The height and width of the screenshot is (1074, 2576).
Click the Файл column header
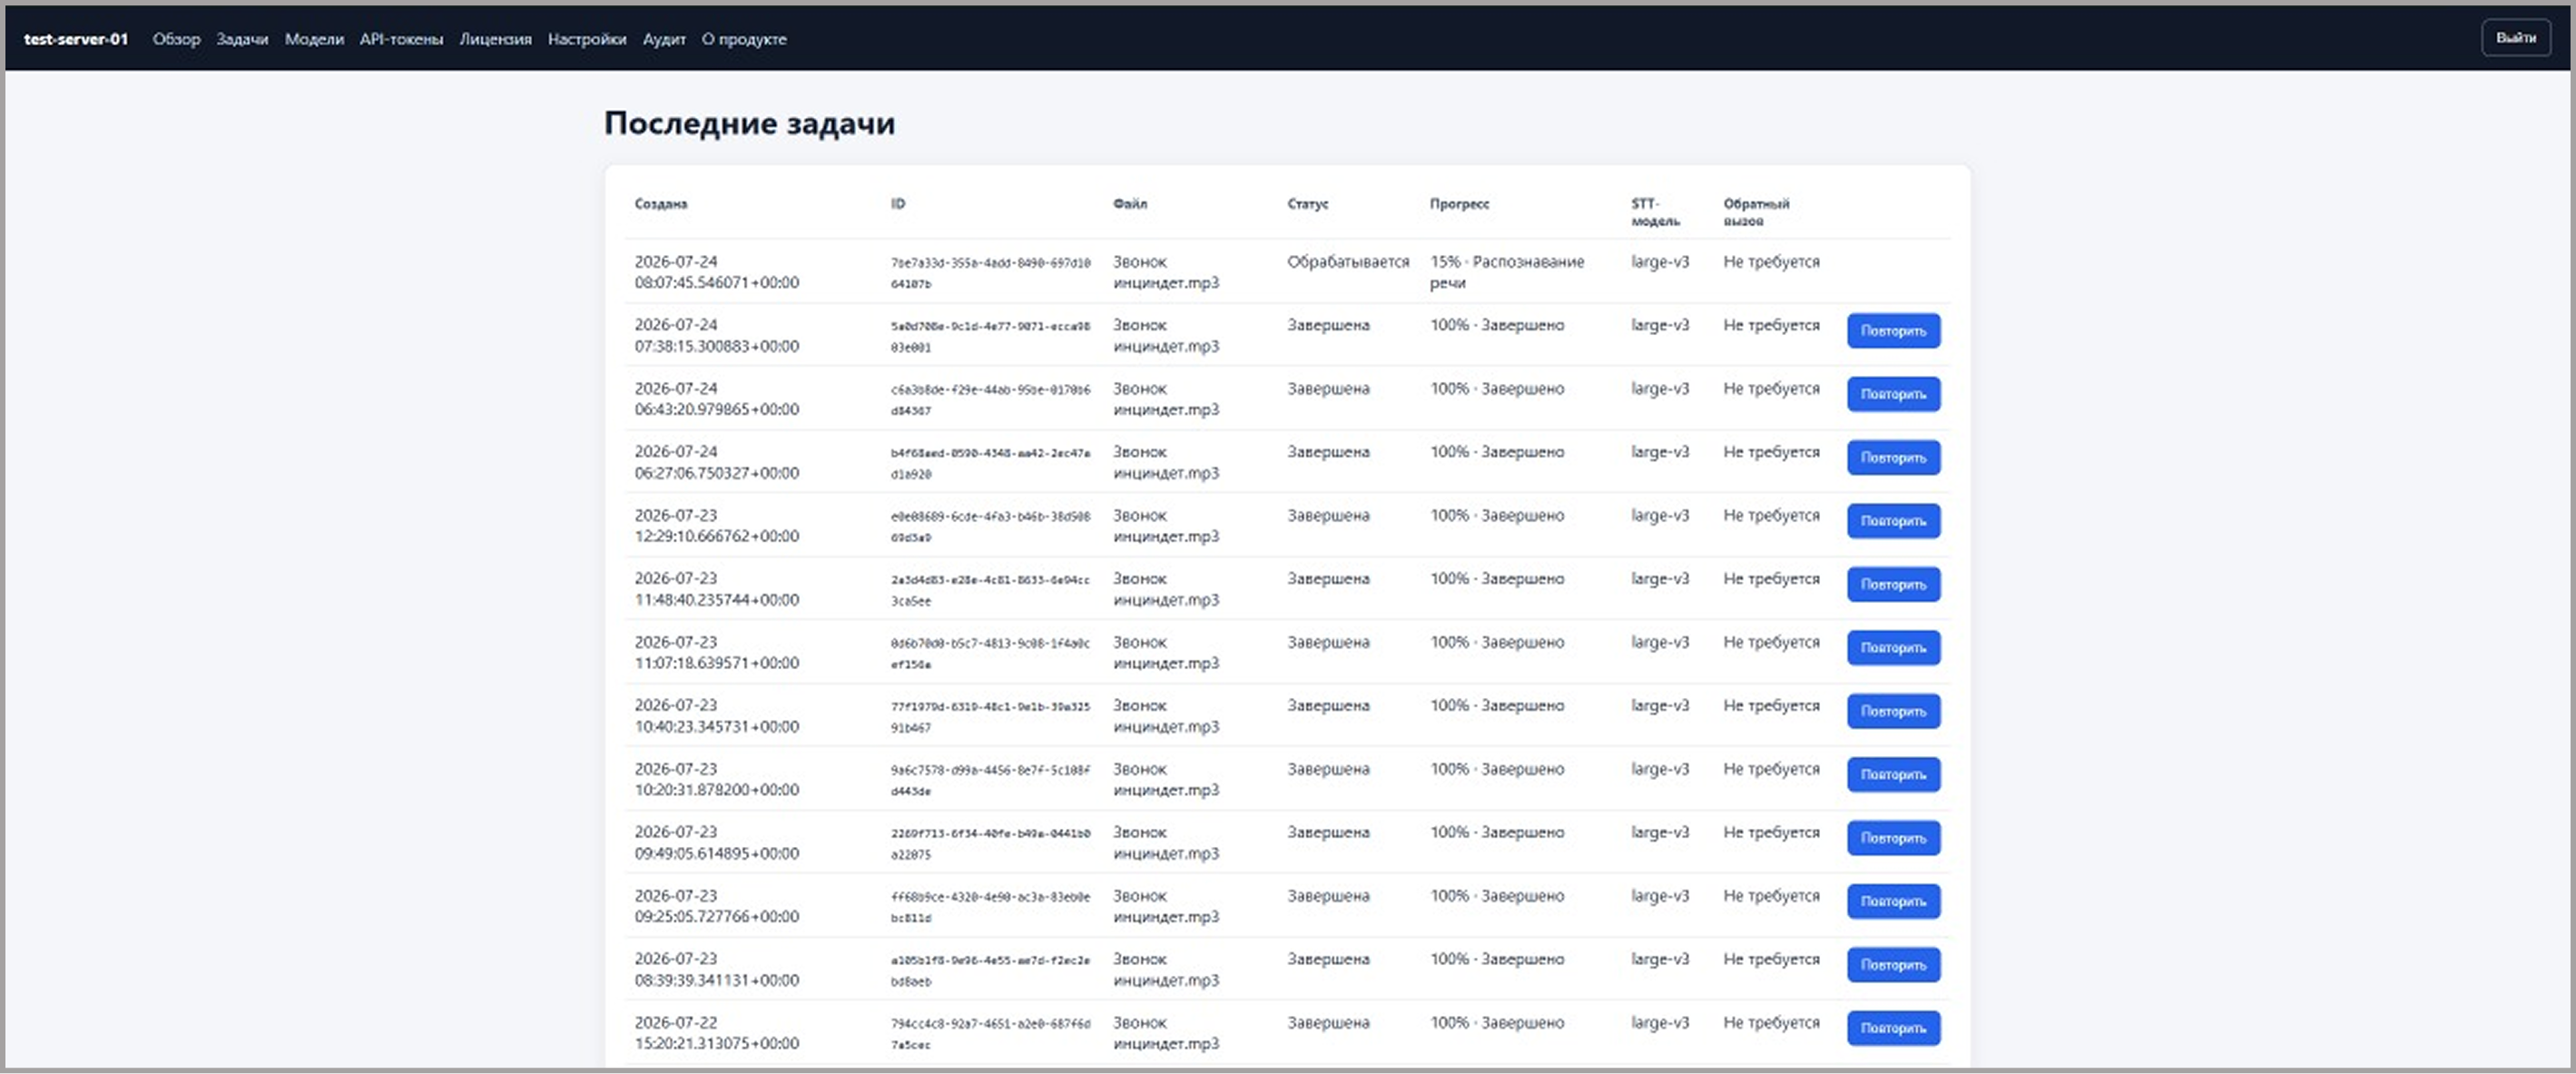[1130, 204]
